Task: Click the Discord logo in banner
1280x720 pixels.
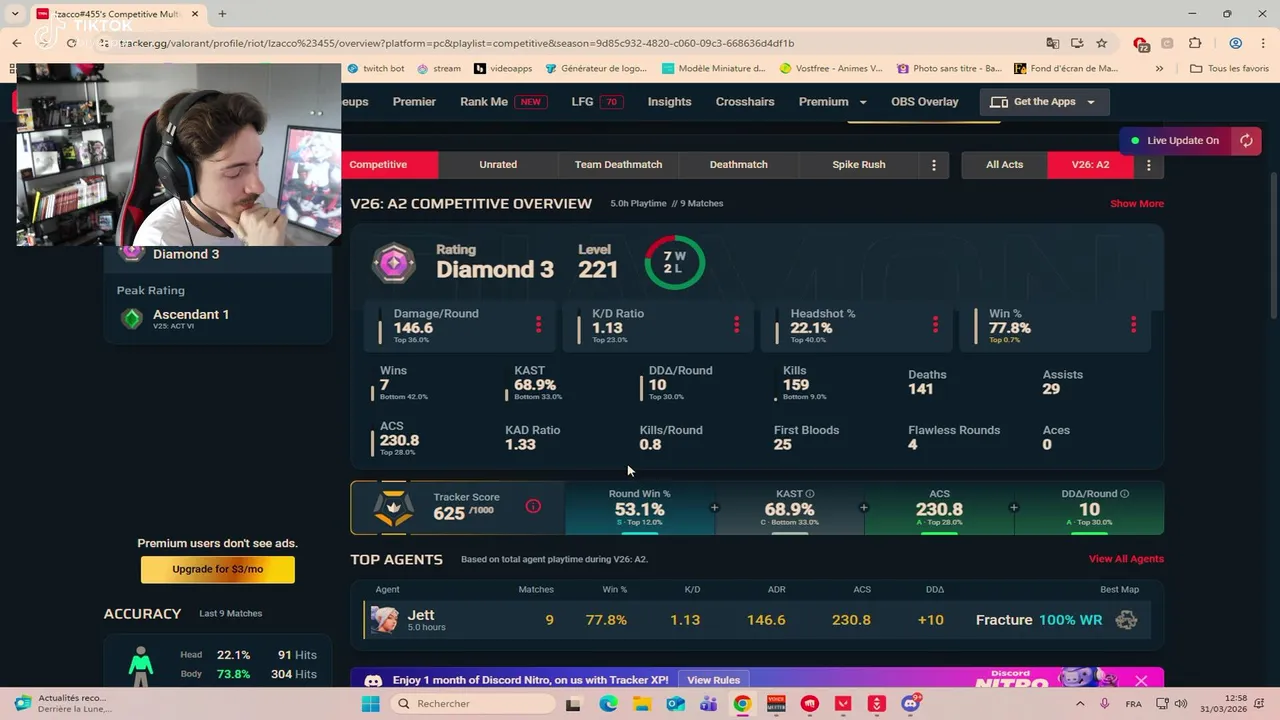Action: (x=373, y=680)
